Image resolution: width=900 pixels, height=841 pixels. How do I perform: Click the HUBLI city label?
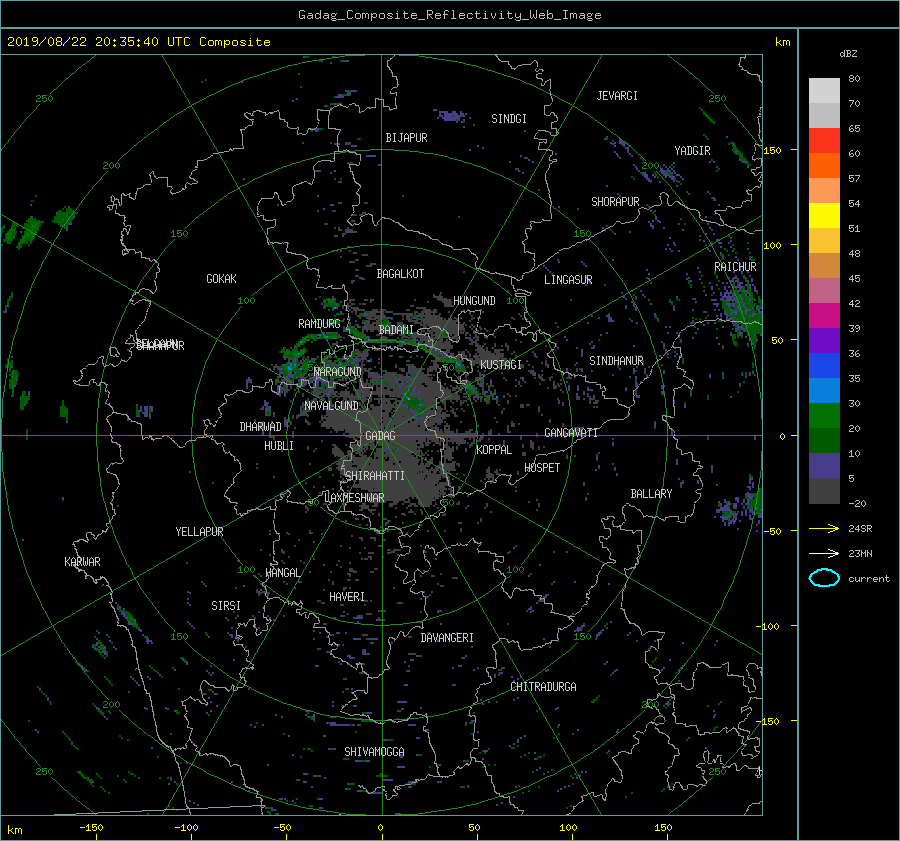(x=279, y=446)
